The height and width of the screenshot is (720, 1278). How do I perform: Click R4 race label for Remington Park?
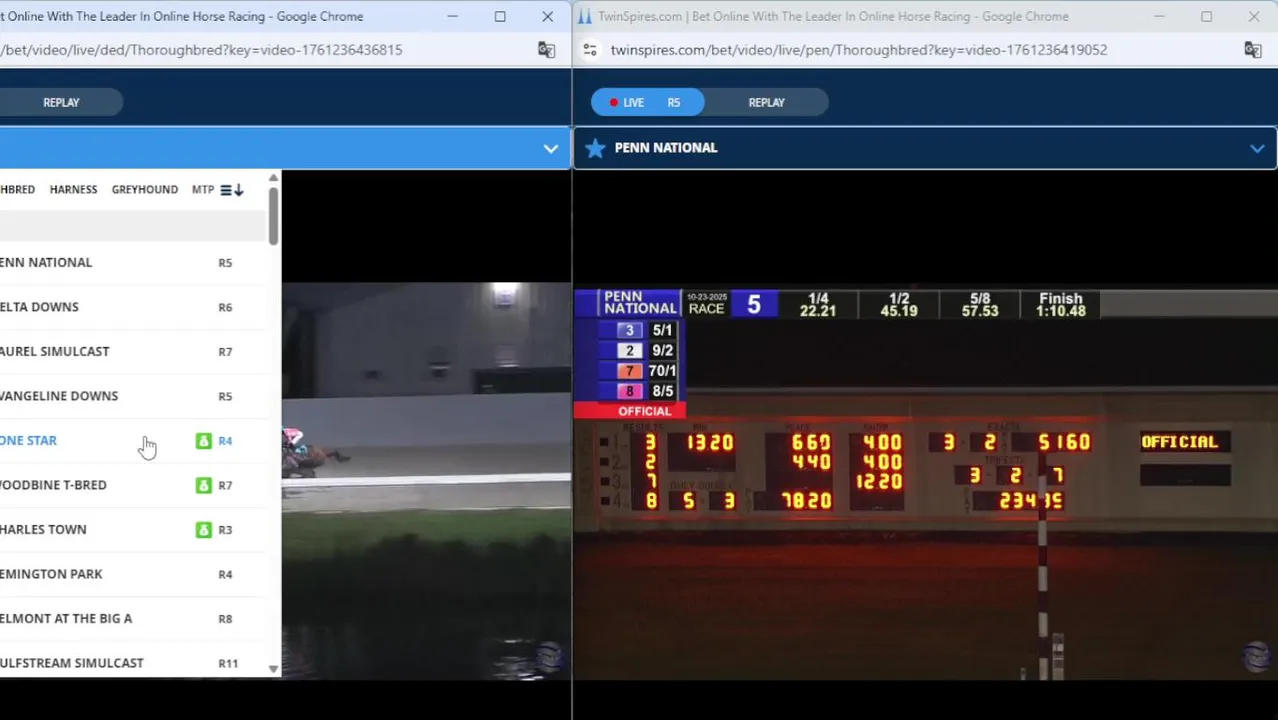[225, 574]
